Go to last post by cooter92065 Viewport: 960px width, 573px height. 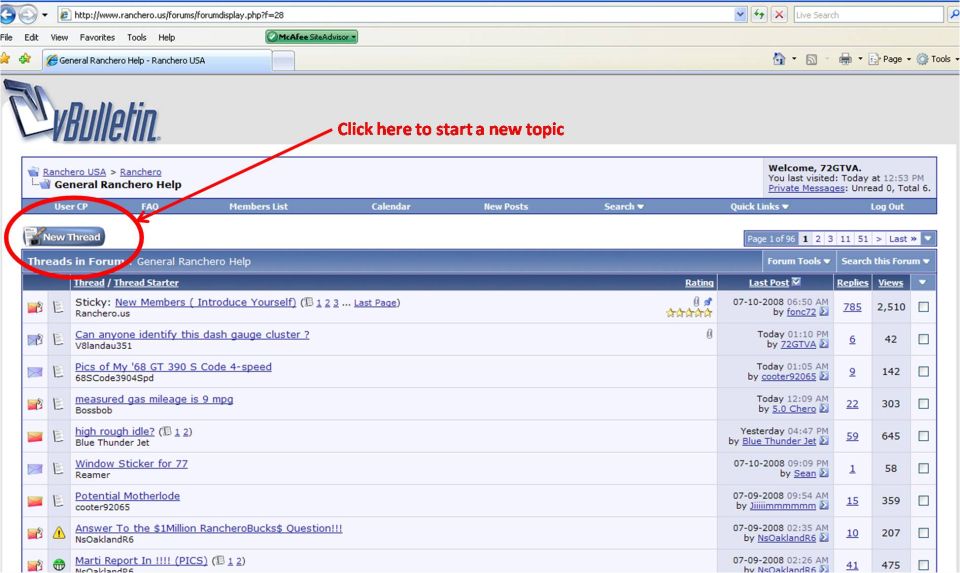pyautogui.click(x=824, y=376)
